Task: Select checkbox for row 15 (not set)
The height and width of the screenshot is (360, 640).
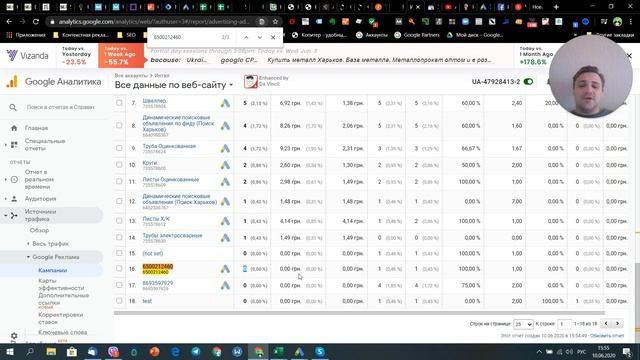Action: 119,253
